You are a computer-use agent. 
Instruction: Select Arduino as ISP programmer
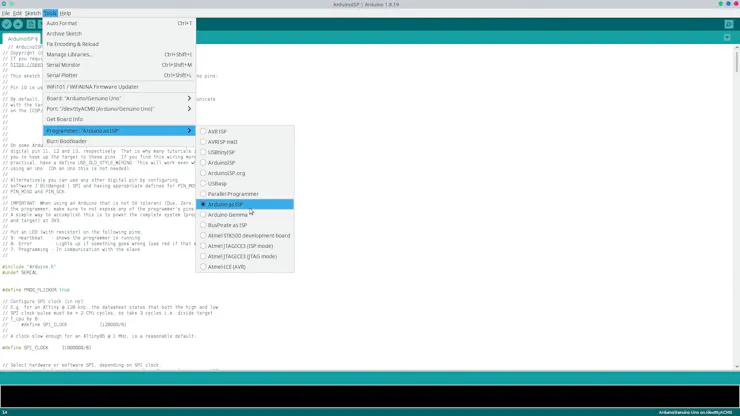pos(245,204)
